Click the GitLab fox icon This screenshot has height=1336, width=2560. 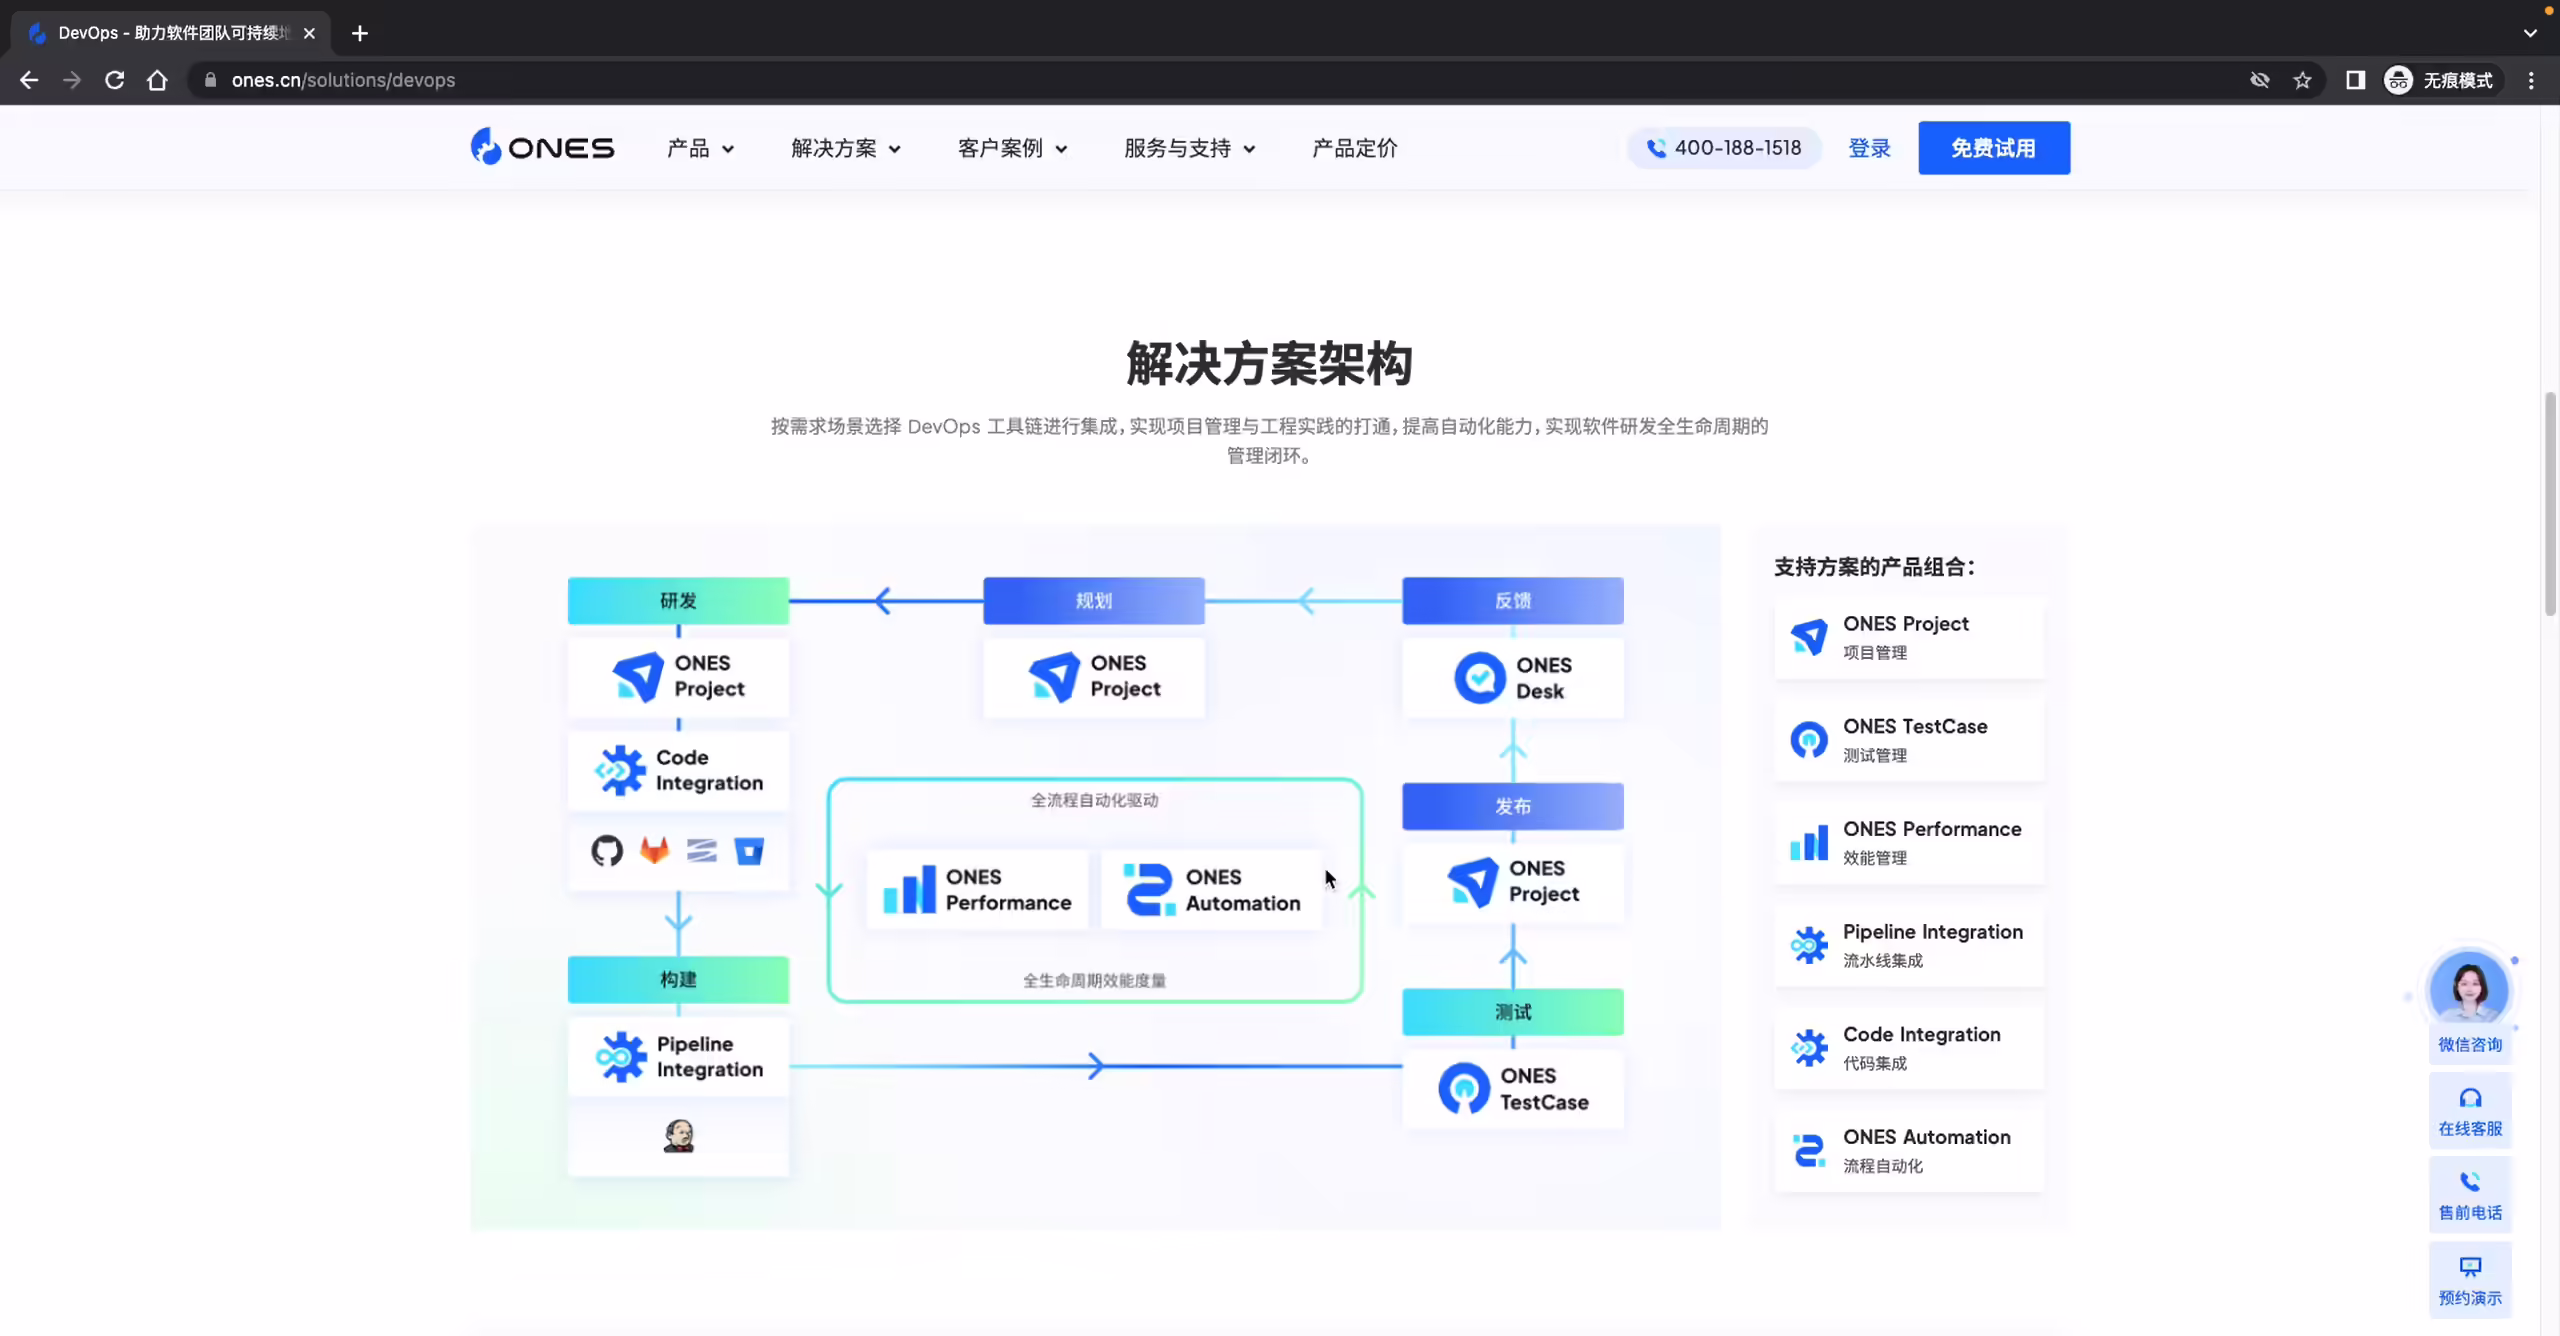coord(654,851)
